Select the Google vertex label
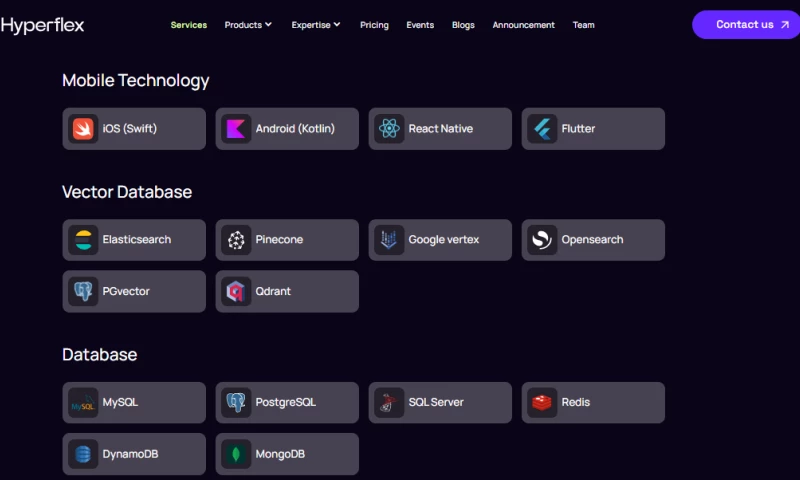 click(x=443, y=240)
